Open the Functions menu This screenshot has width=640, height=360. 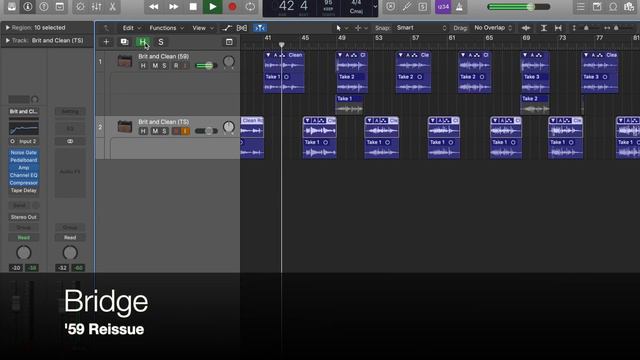coord(166,28)
